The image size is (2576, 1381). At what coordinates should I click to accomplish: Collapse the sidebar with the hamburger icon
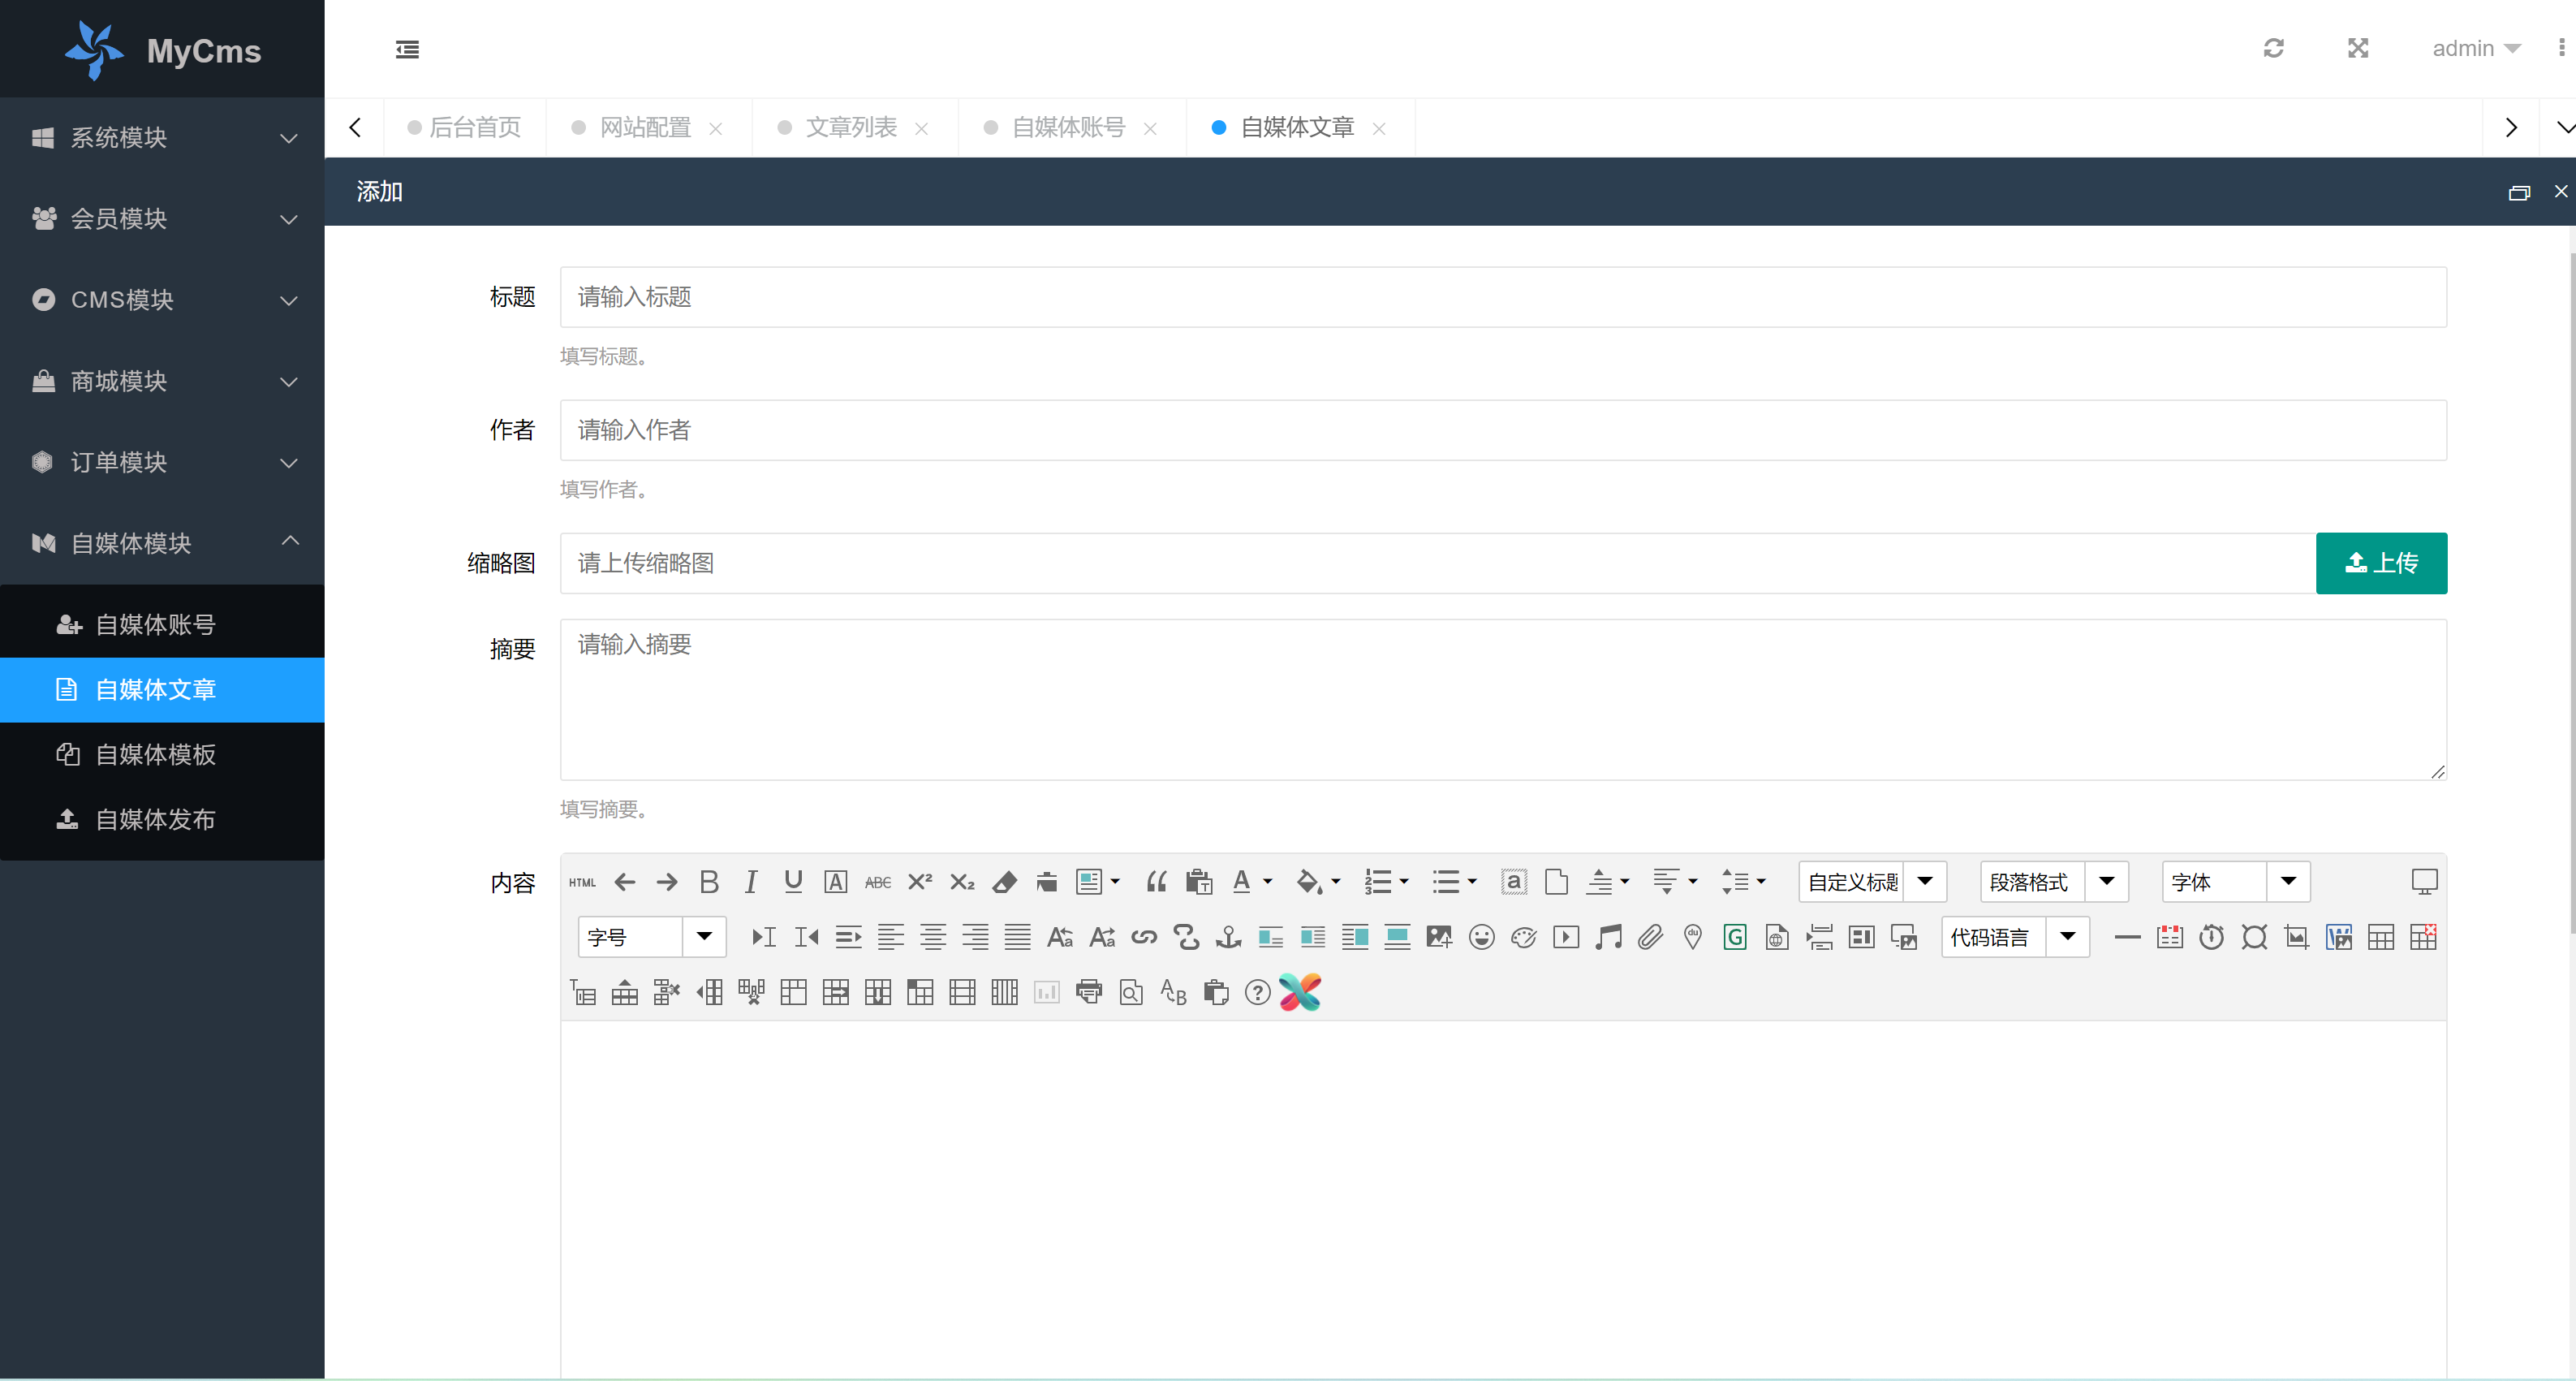click(407, 49)
